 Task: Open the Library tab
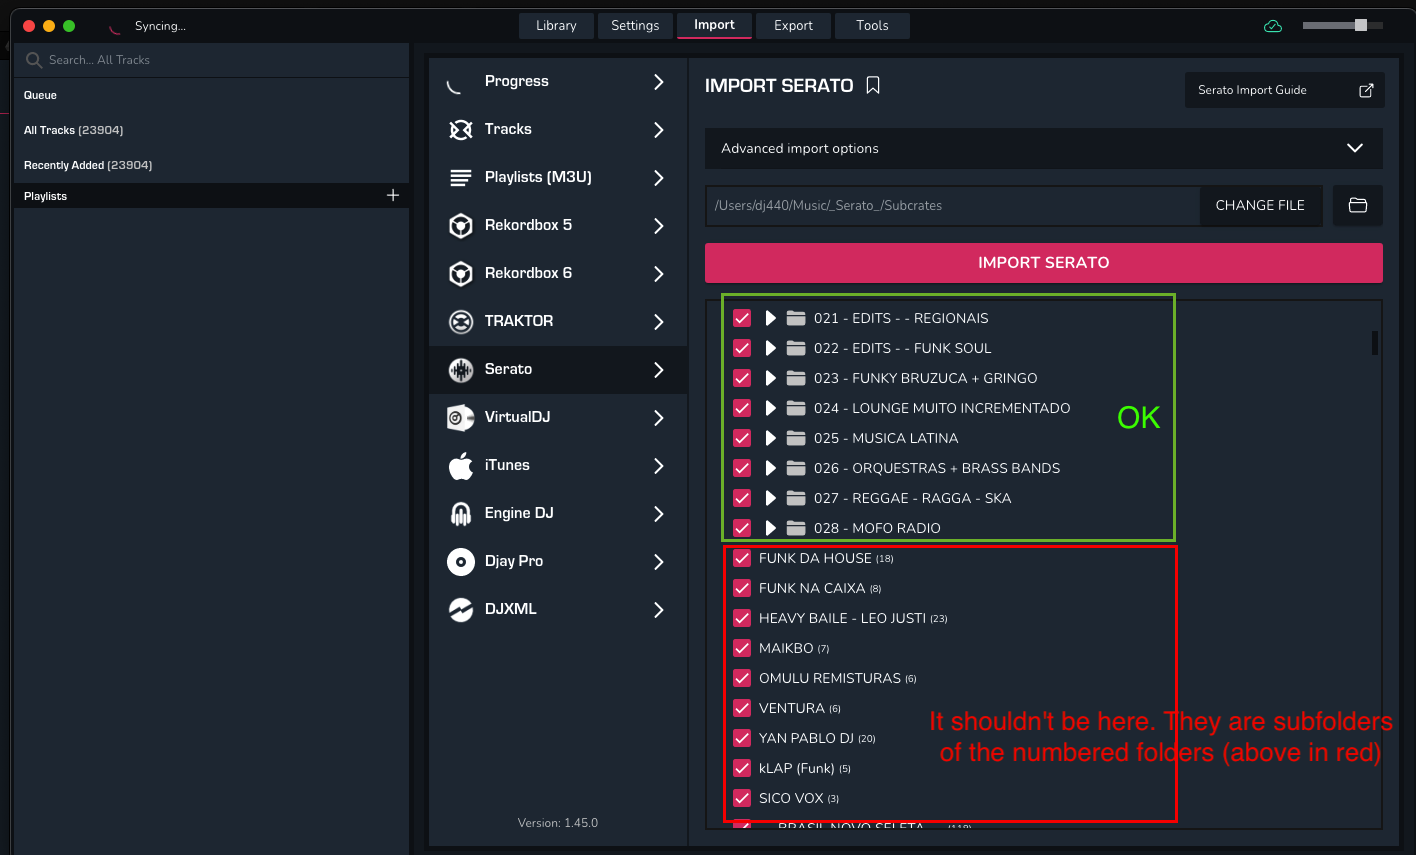click(x=556, y=26)
